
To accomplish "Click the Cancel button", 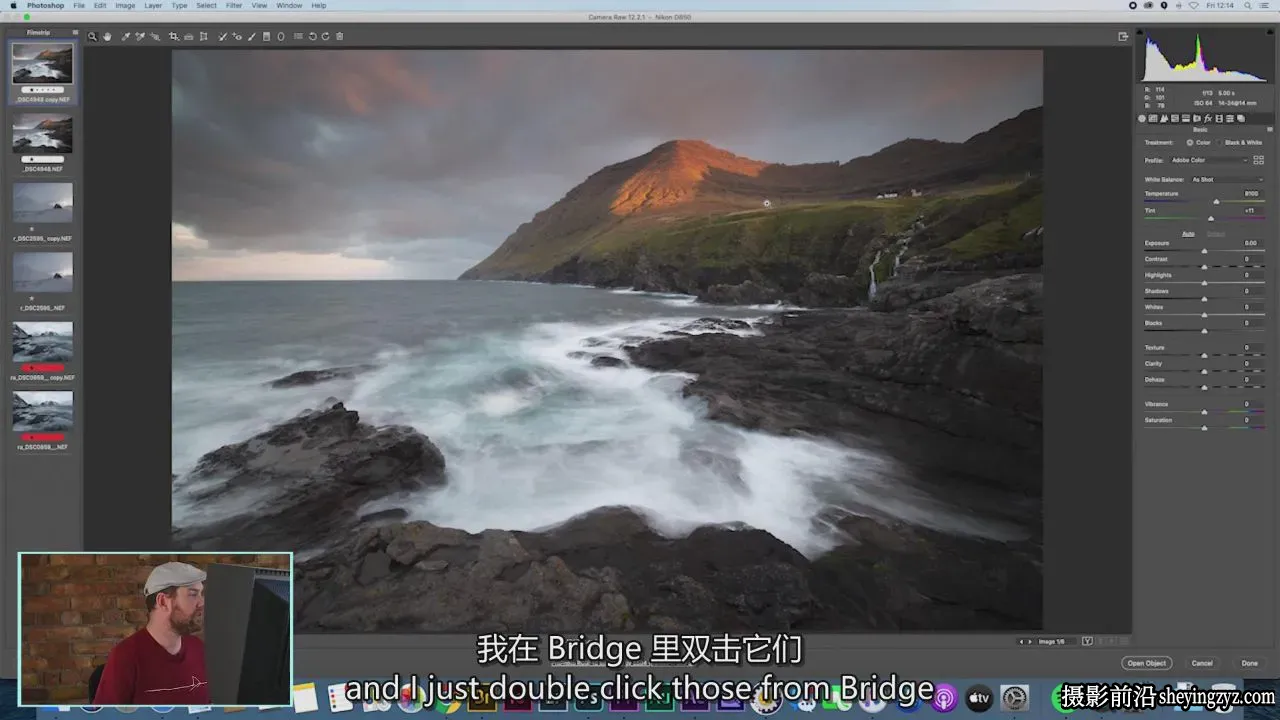I will tap(1202, 663).
